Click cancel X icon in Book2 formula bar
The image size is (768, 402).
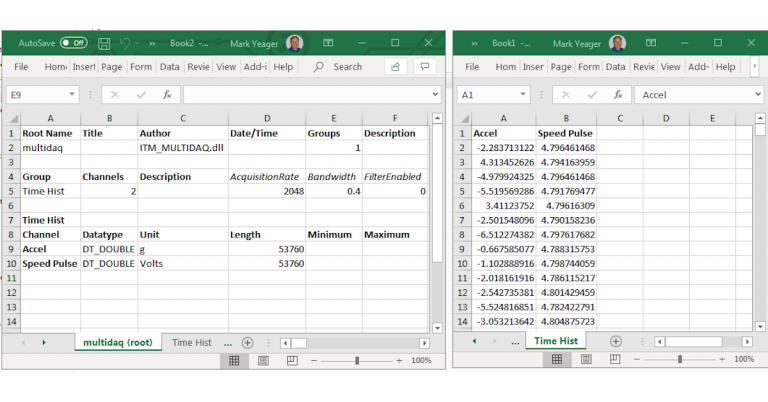tap(115, 95)
